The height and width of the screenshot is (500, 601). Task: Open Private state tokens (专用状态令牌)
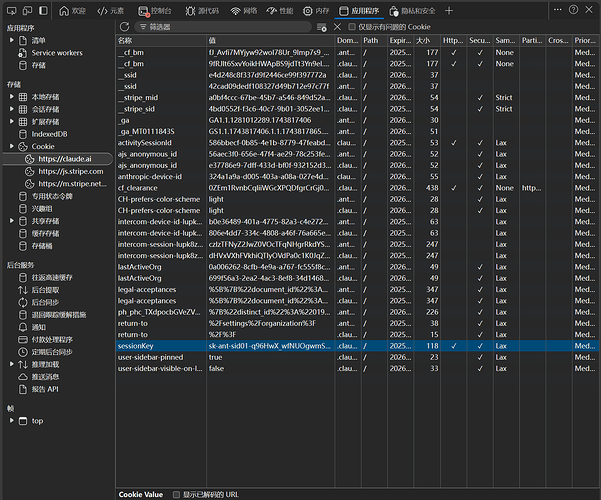[52, 196]
